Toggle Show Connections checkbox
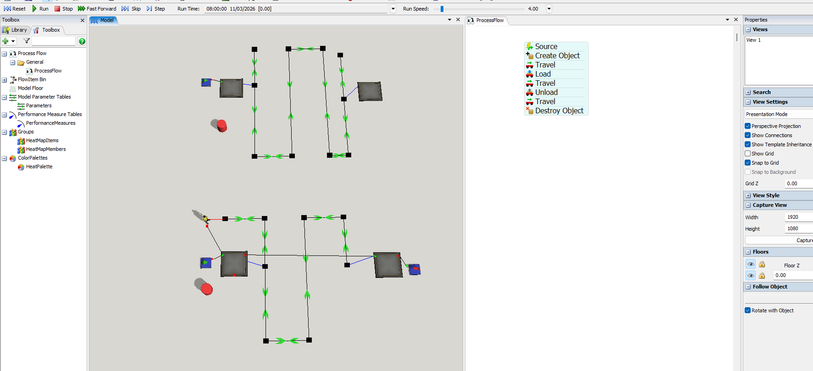This screenshot has width=813, height=371. [748, 135]
